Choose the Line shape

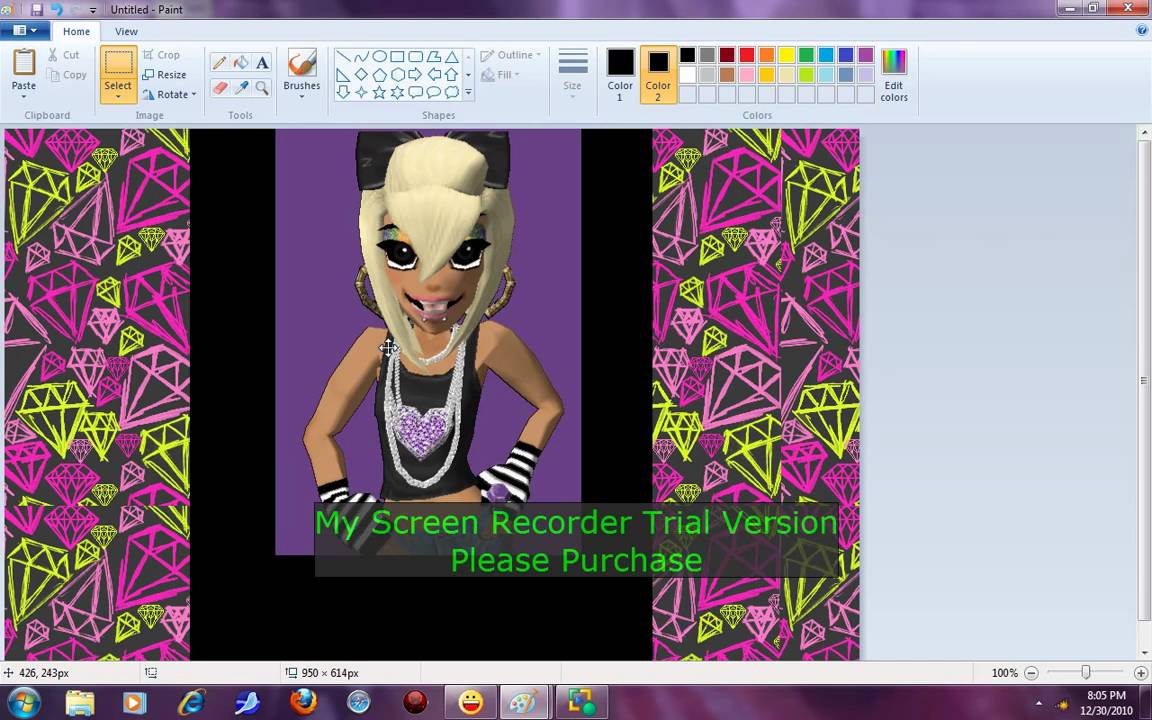coord(343,57)
